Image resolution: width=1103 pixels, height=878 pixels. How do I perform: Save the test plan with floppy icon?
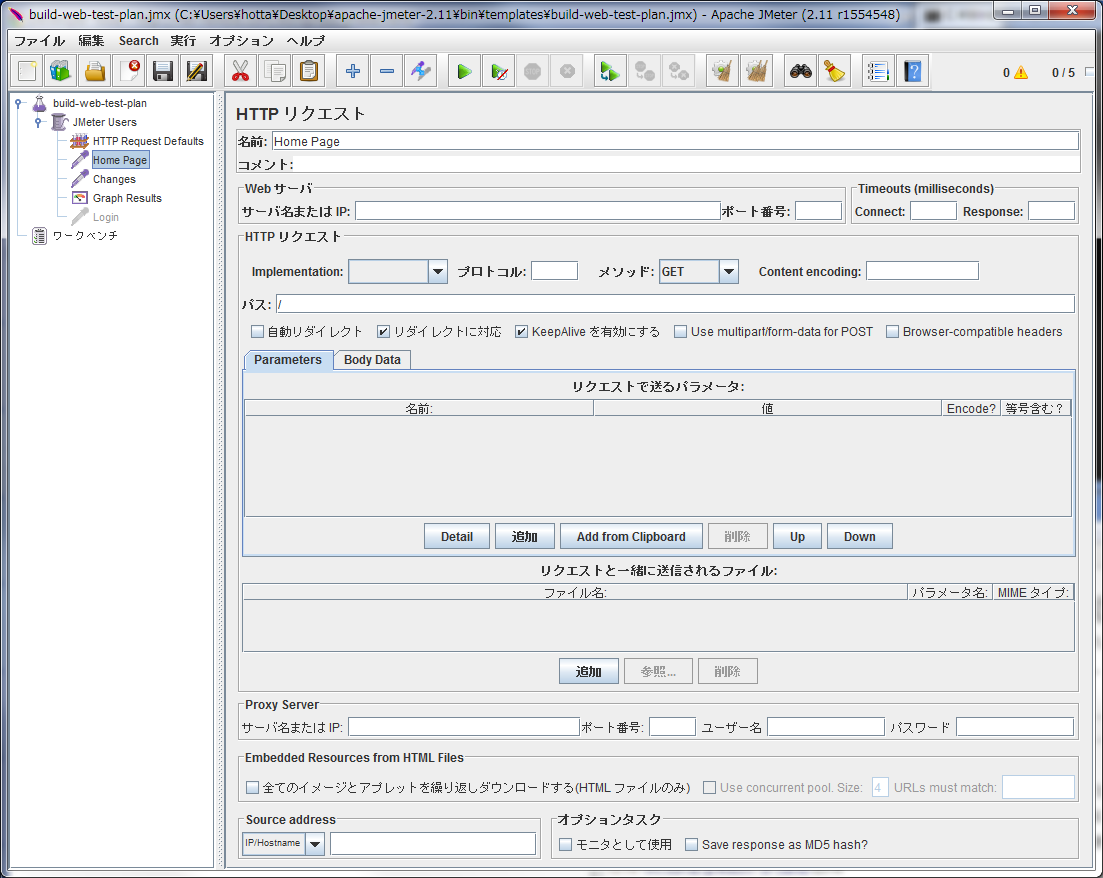(162, 71)
